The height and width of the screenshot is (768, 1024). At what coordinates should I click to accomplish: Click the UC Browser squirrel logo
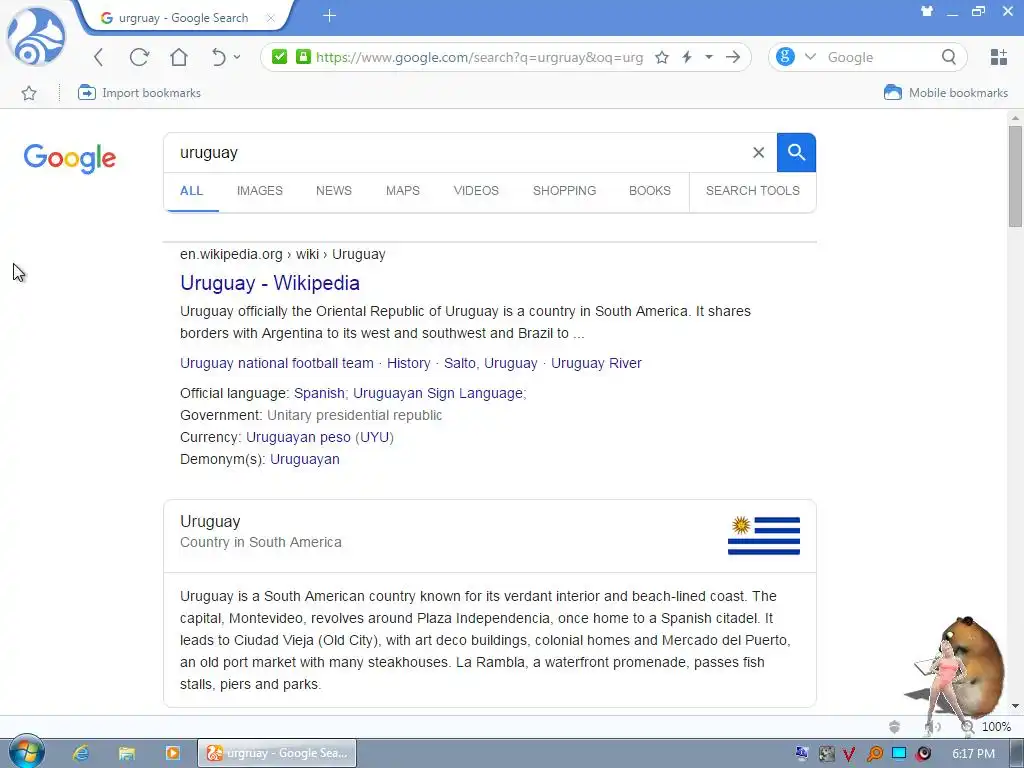coord(36,36)
